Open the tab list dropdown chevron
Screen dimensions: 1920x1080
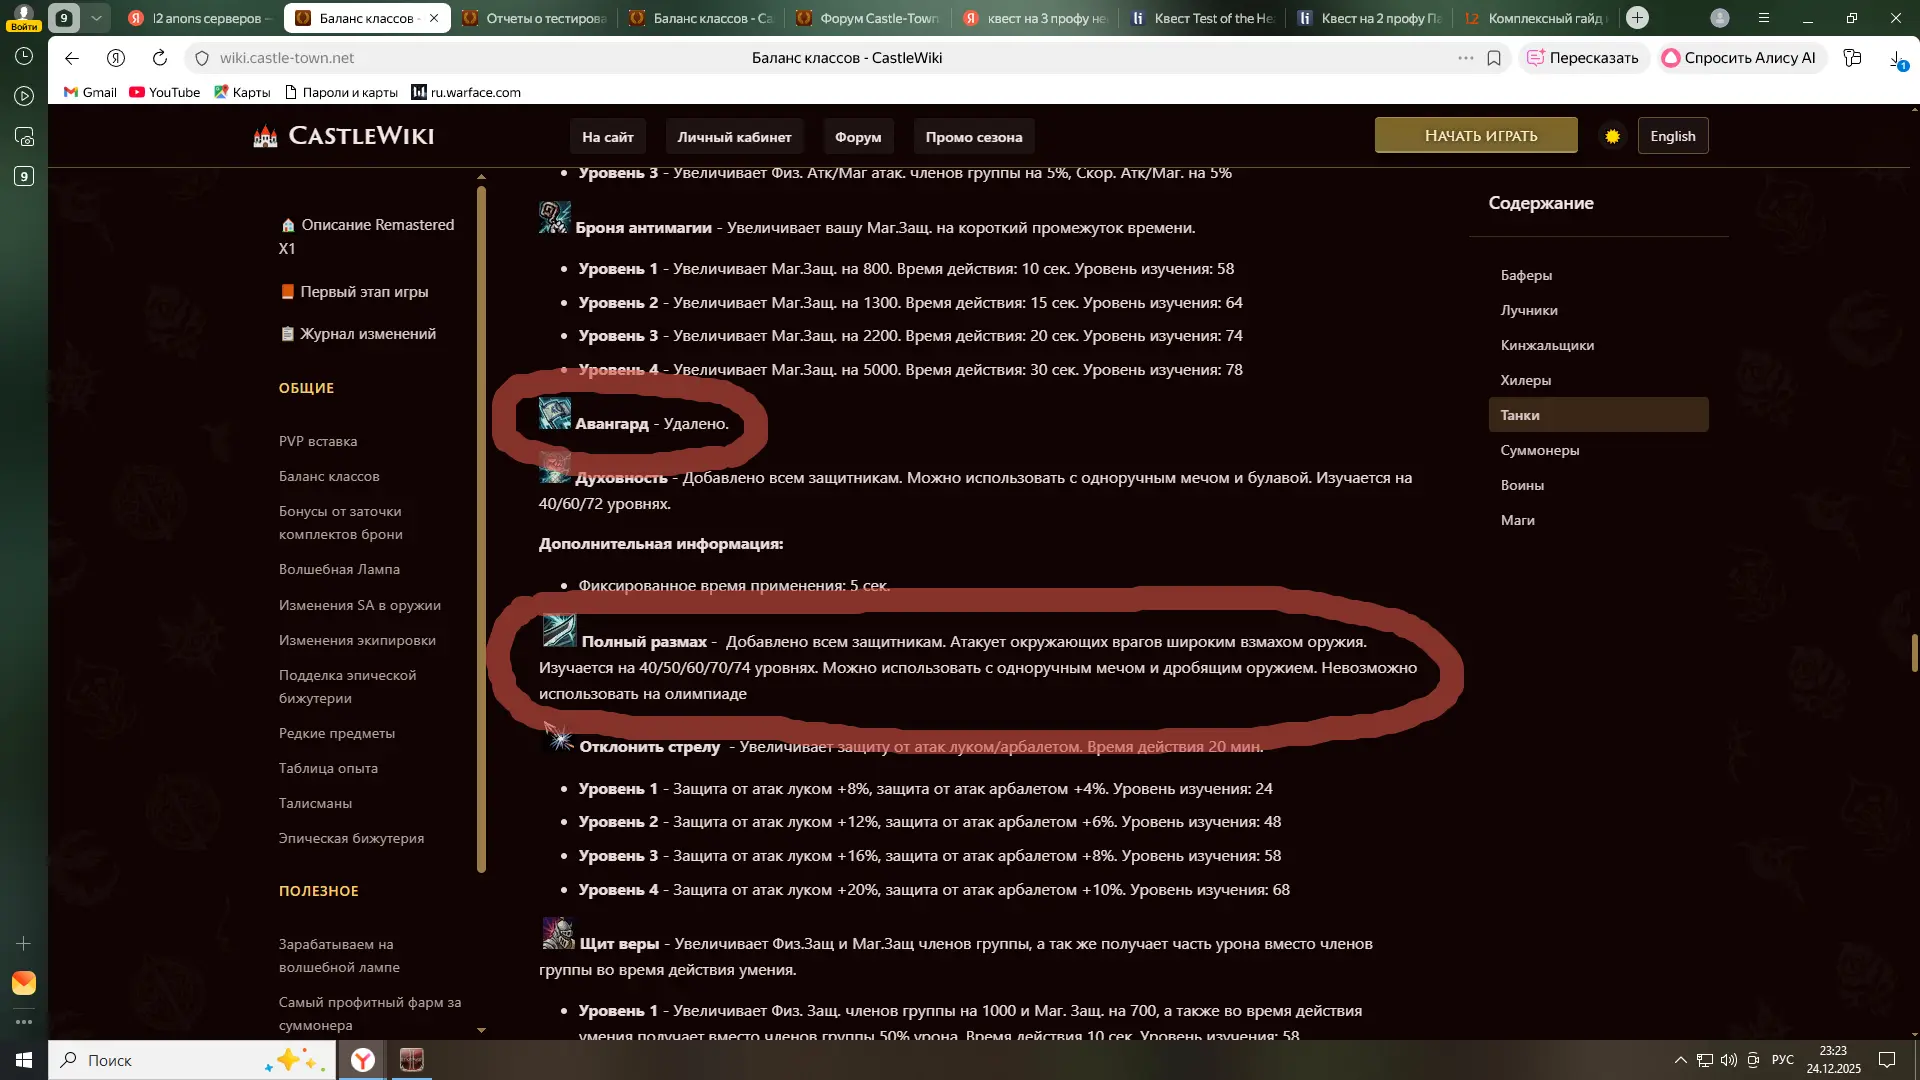click(96, 18)
